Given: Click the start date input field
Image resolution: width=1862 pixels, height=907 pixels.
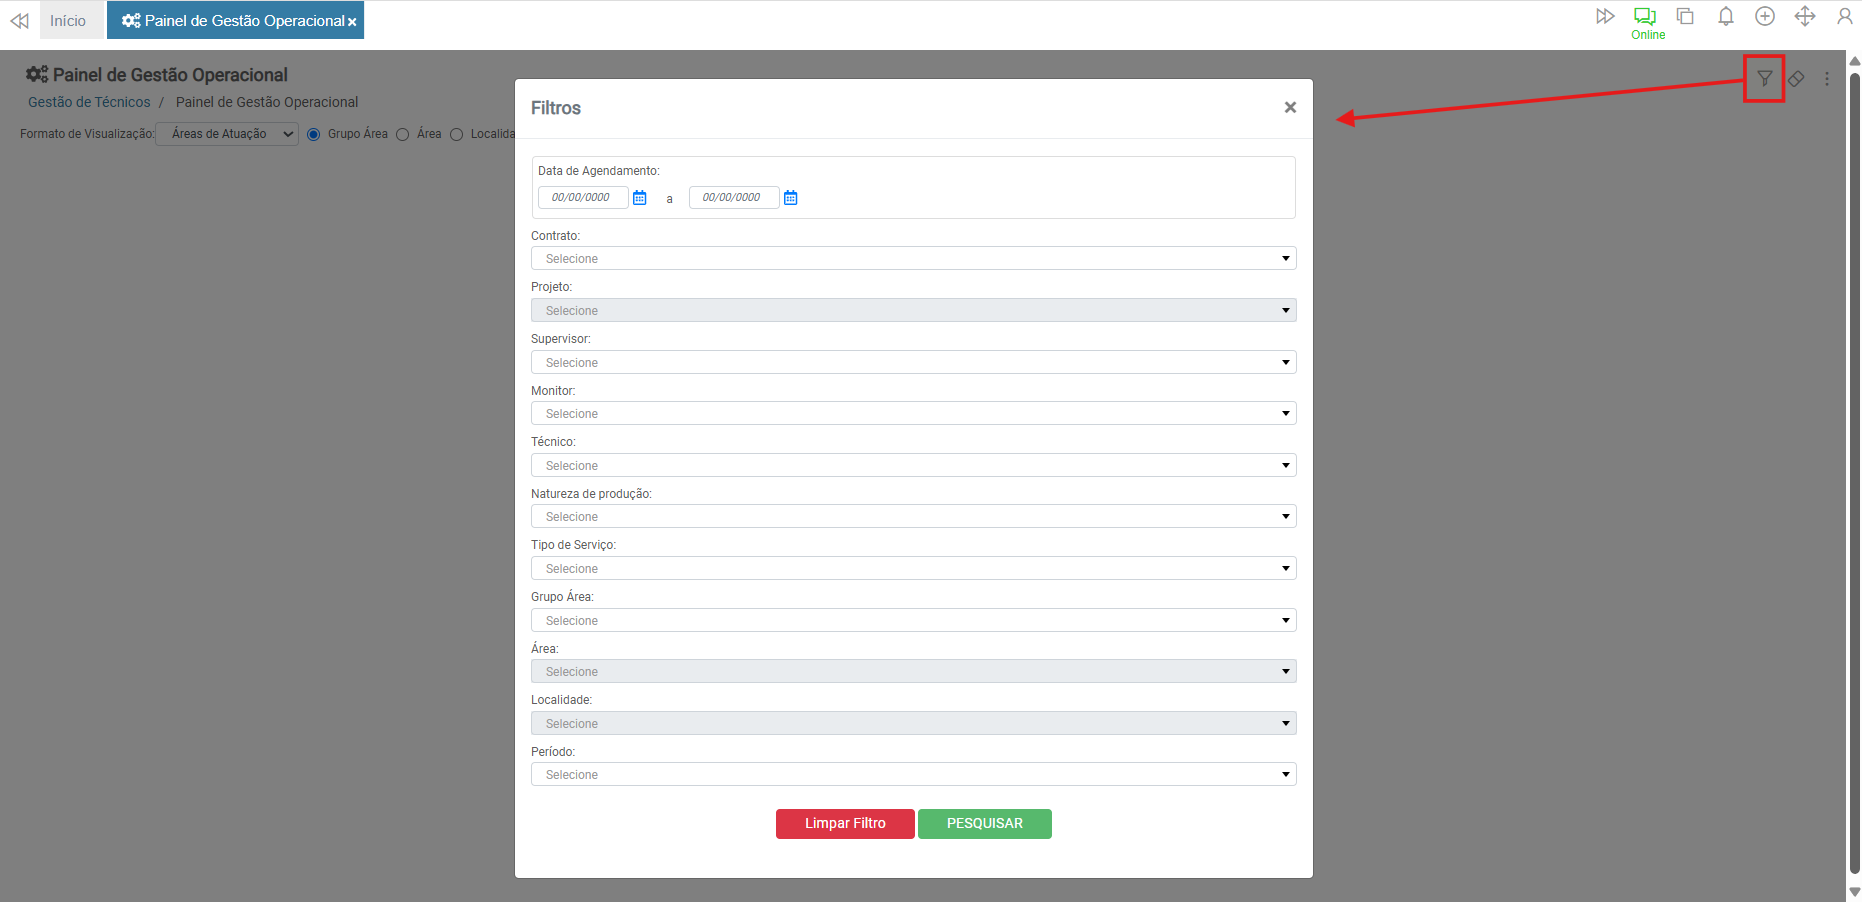Looking at the screenshot, I should coord(582,198).
